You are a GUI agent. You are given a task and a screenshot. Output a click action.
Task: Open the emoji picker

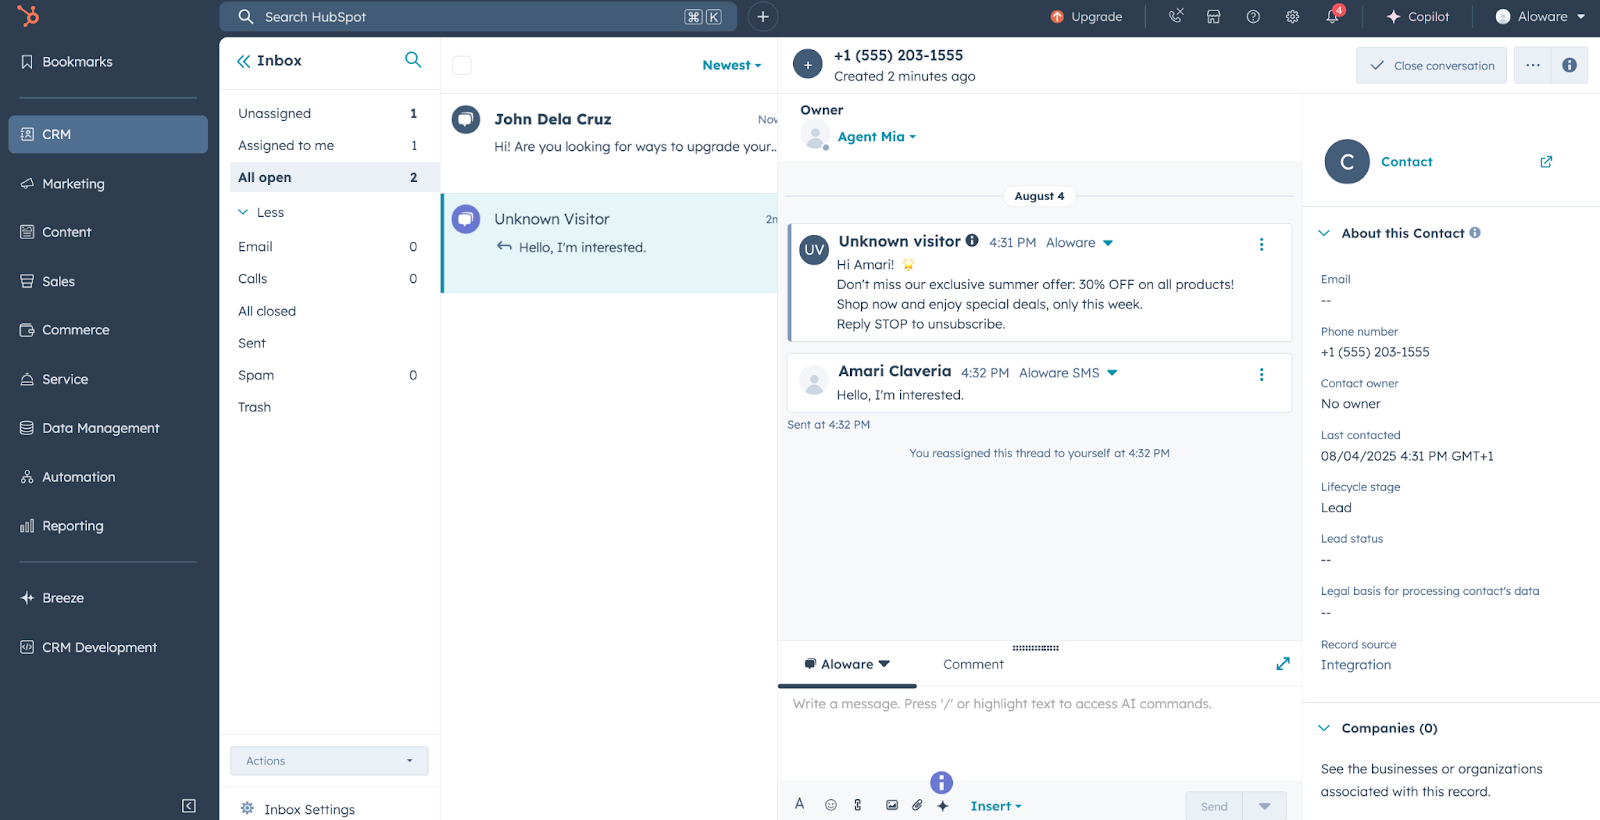click(x=831, y=805)
